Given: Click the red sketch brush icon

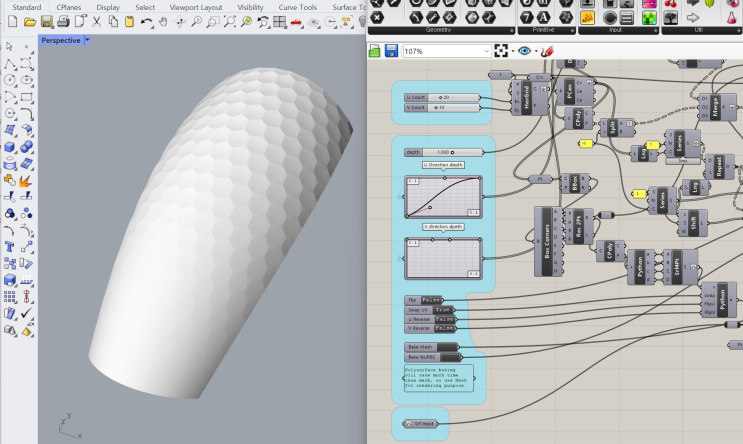Looking at the screenshot, I should pos(547,51).
